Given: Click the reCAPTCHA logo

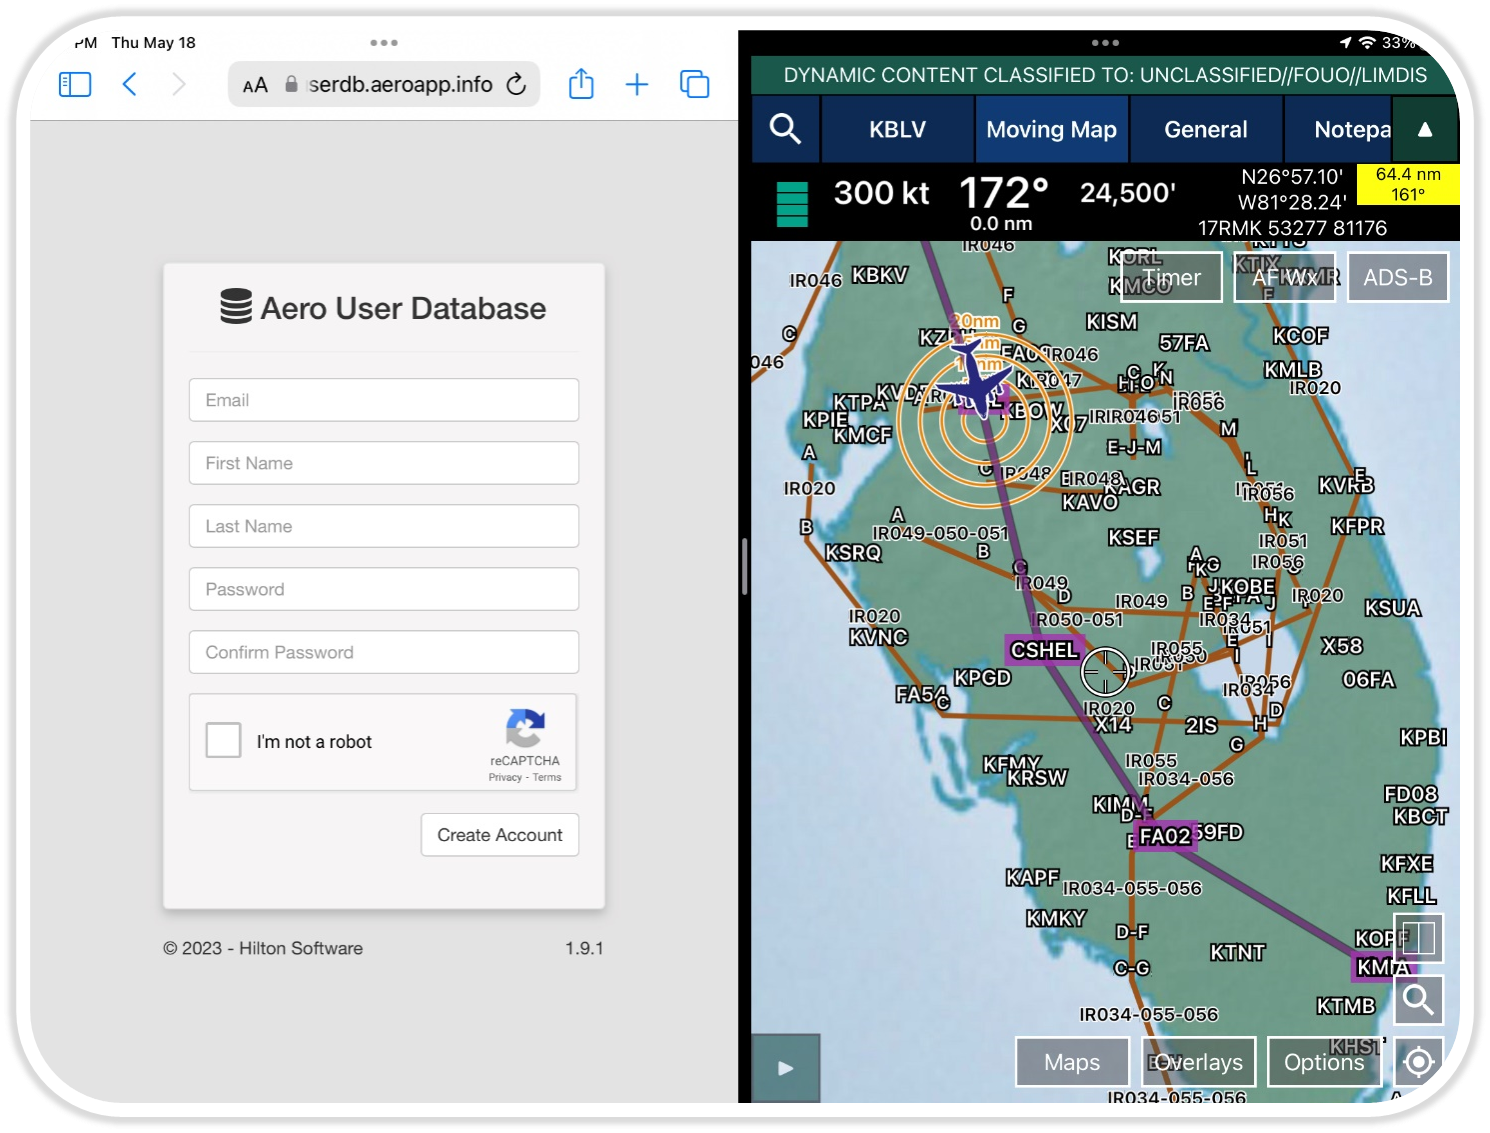Looking at the screenshot, I should [x=525, y=728].
